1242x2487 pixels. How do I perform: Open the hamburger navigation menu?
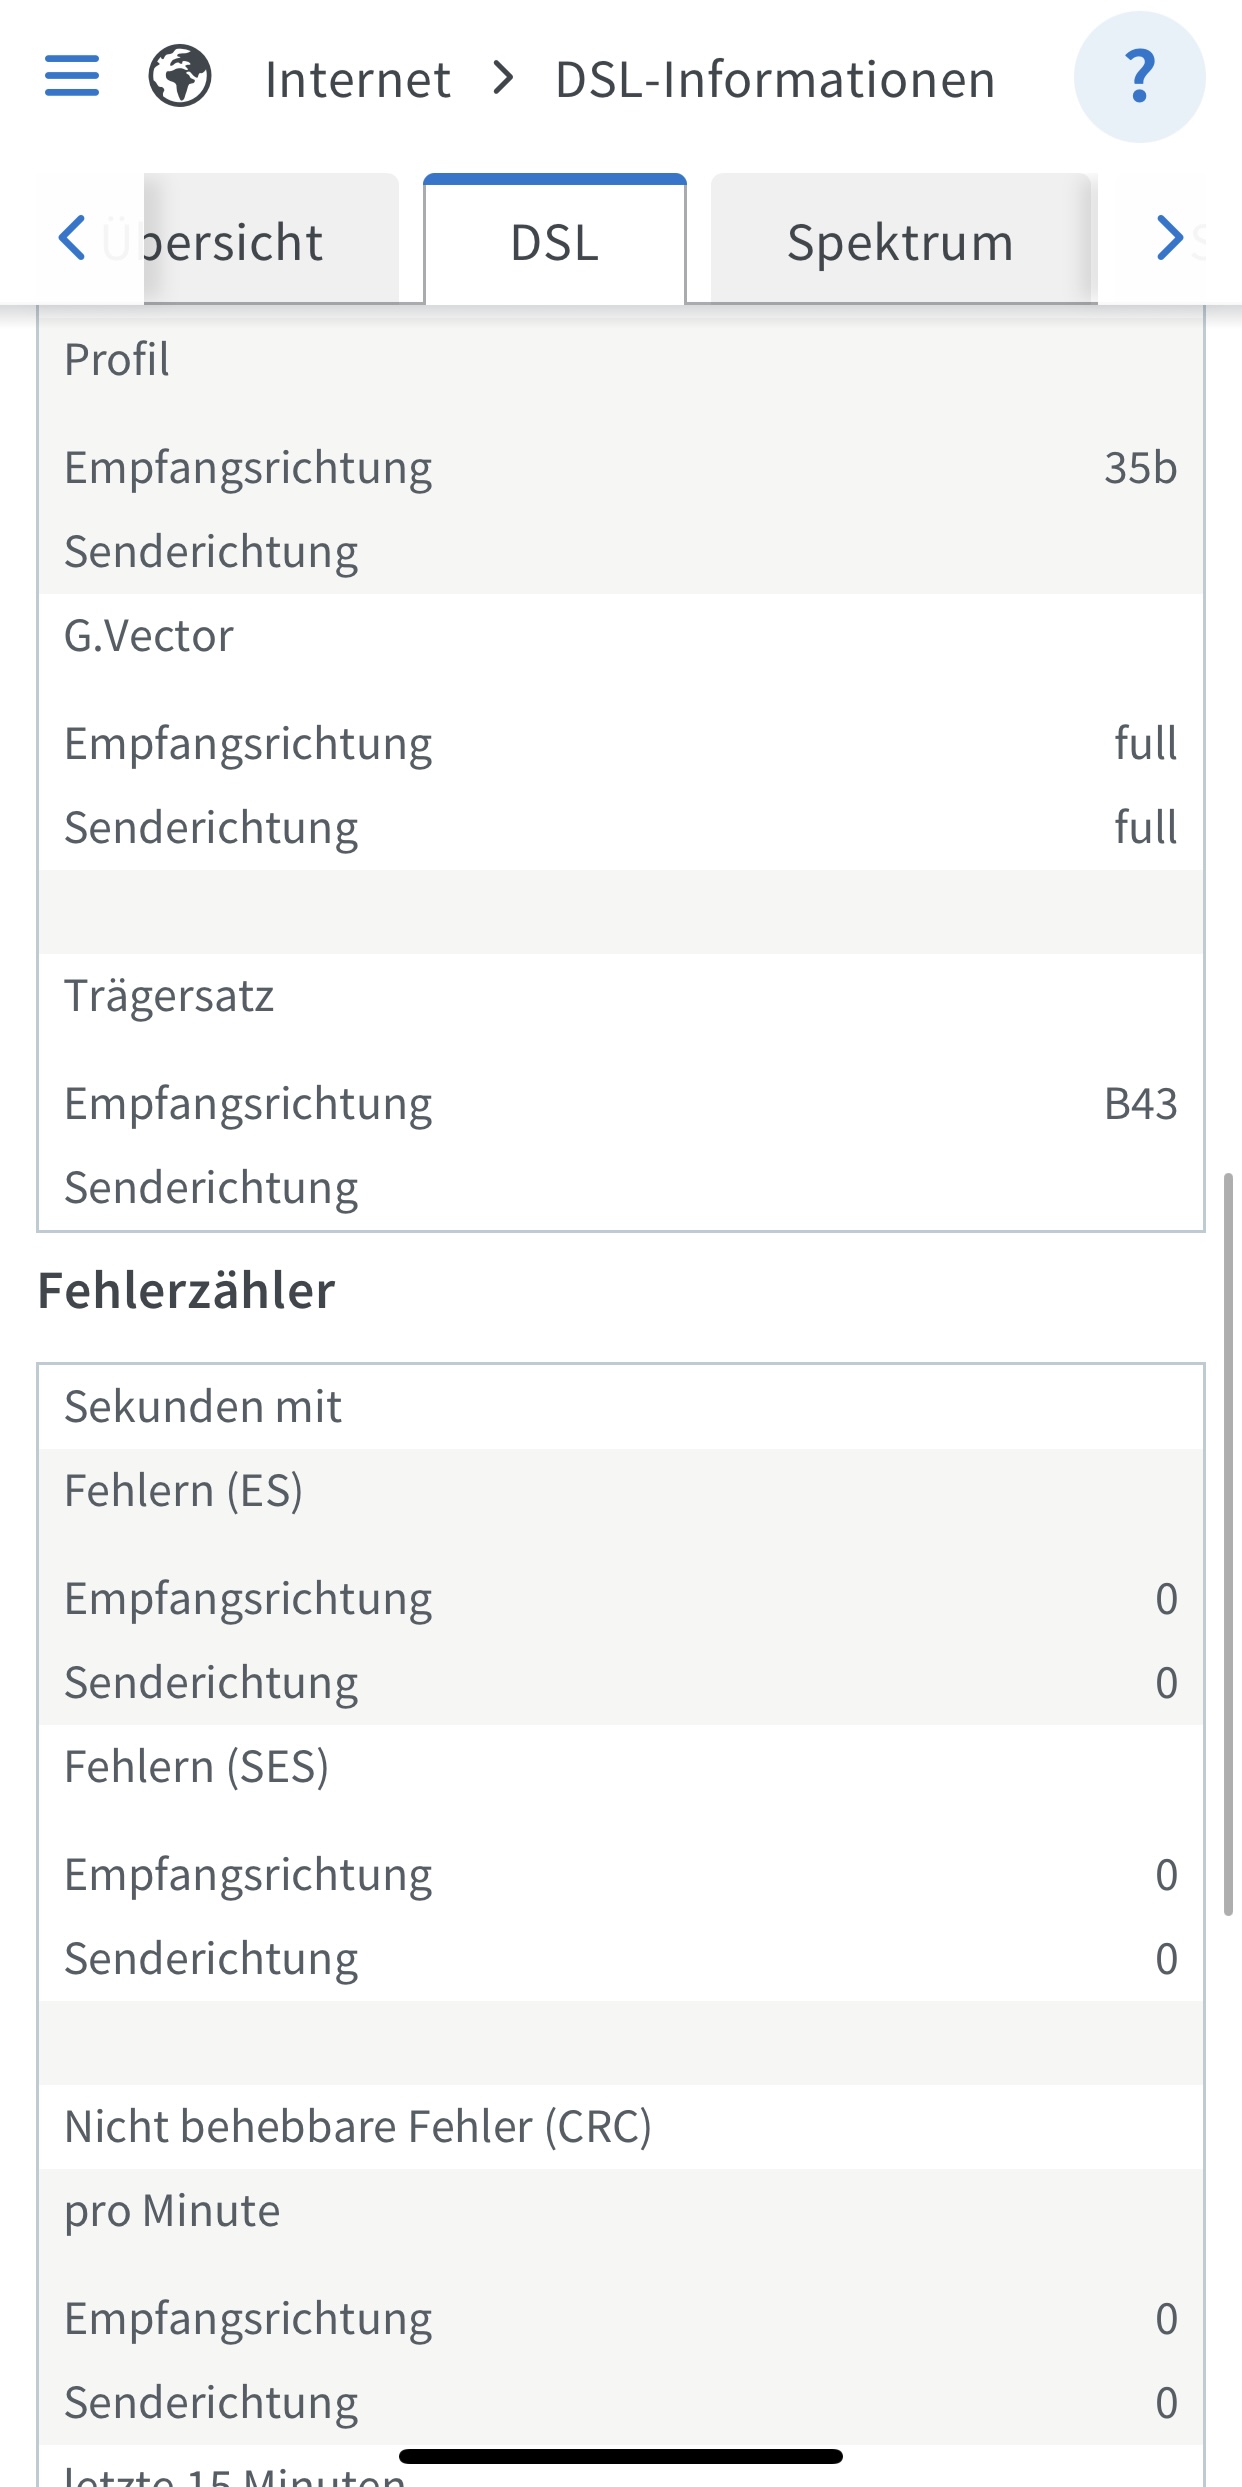click(72, 76)
